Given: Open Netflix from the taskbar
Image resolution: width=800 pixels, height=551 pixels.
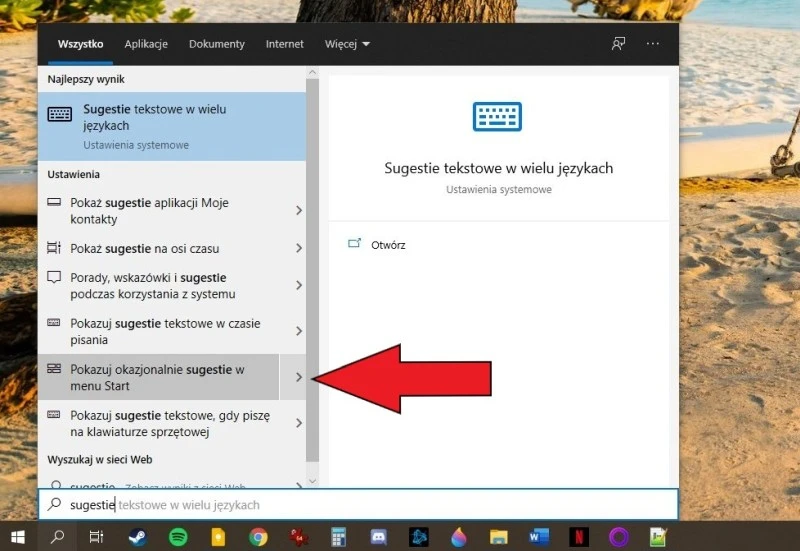Looking at the screenshot, I should (x=580, y=537).
